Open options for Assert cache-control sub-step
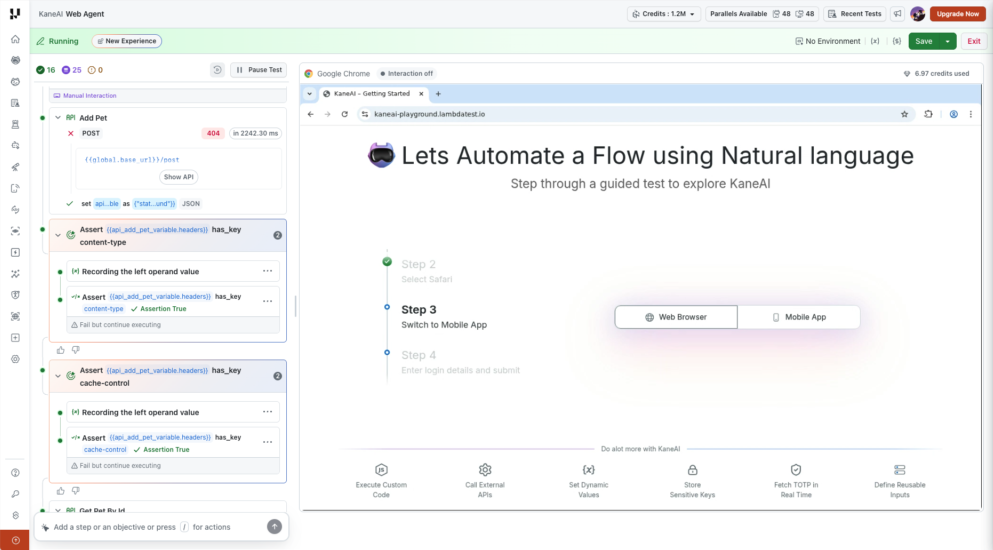The height and width of the screenshot is (550, 993). tap(268, 442)
